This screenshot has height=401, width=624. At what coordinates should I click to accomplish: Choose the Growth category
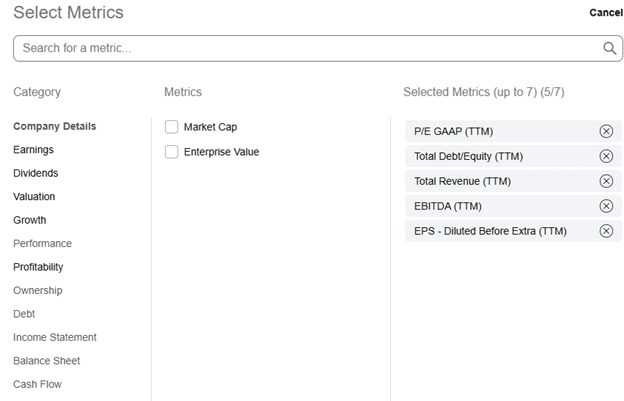point(30,220)
